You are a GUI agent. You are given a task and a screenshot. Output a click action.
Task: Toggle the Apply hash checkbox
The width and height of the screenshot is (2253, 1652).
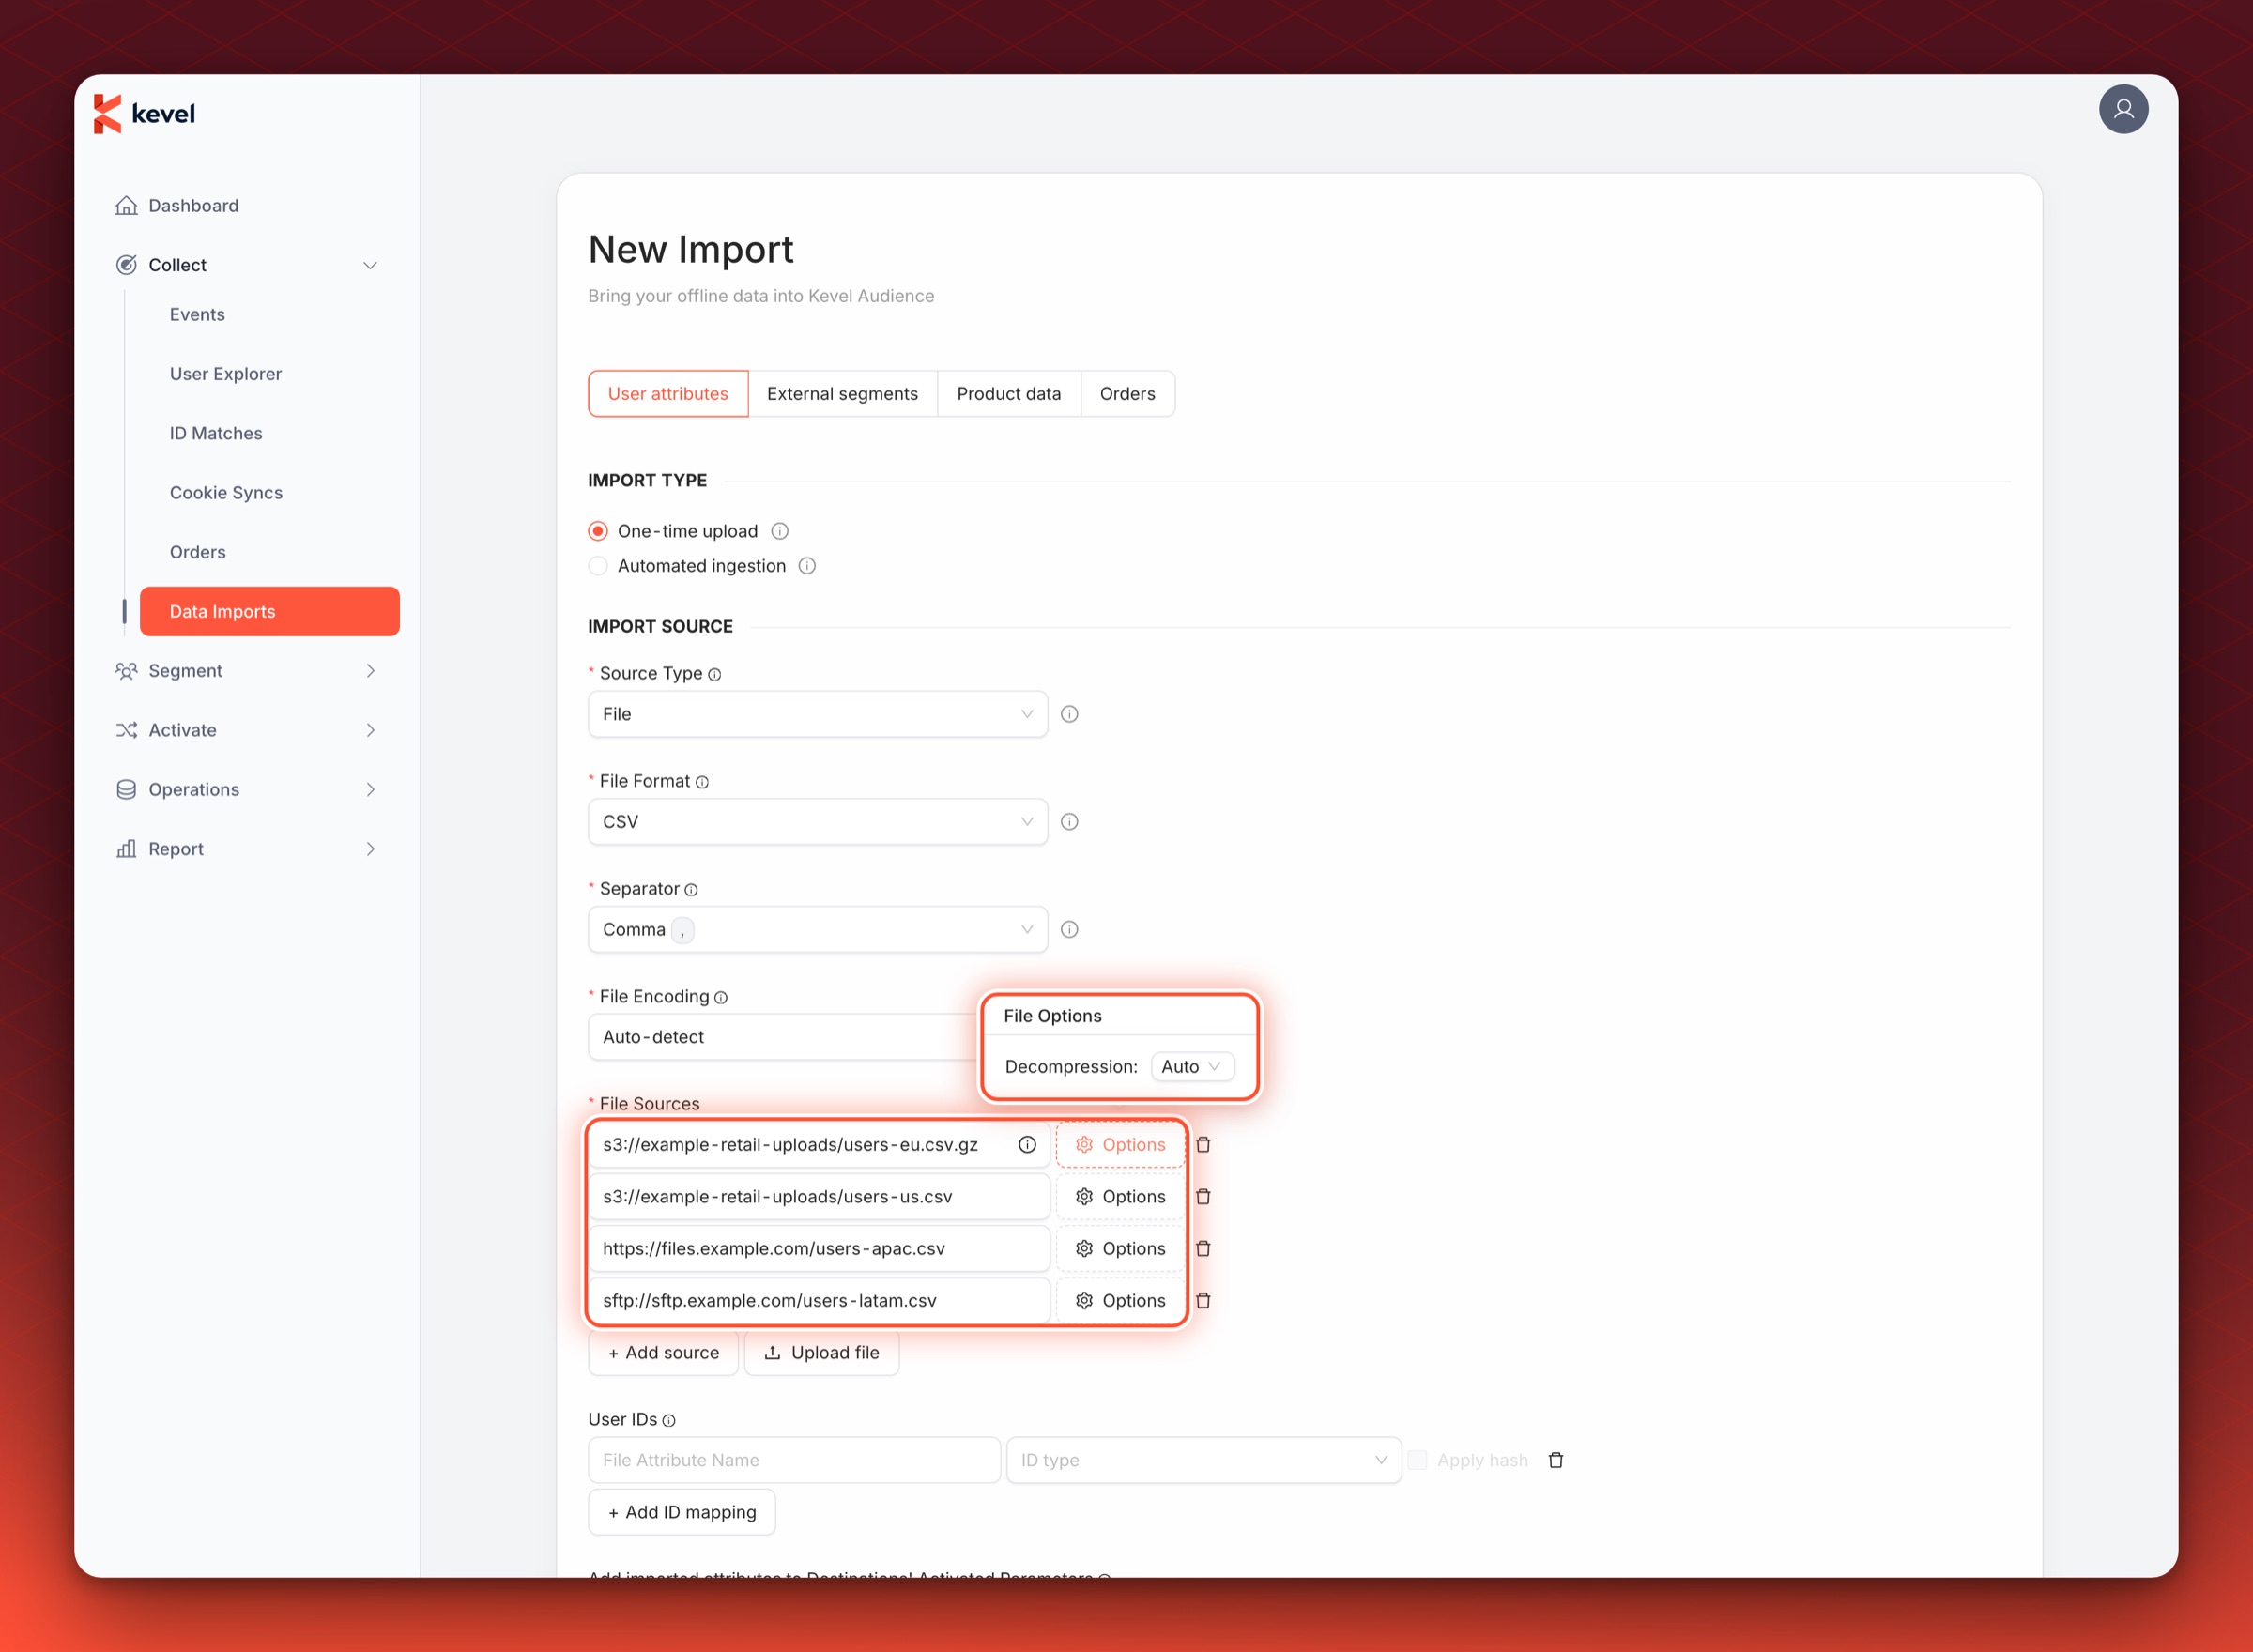pos(1417,1461)
